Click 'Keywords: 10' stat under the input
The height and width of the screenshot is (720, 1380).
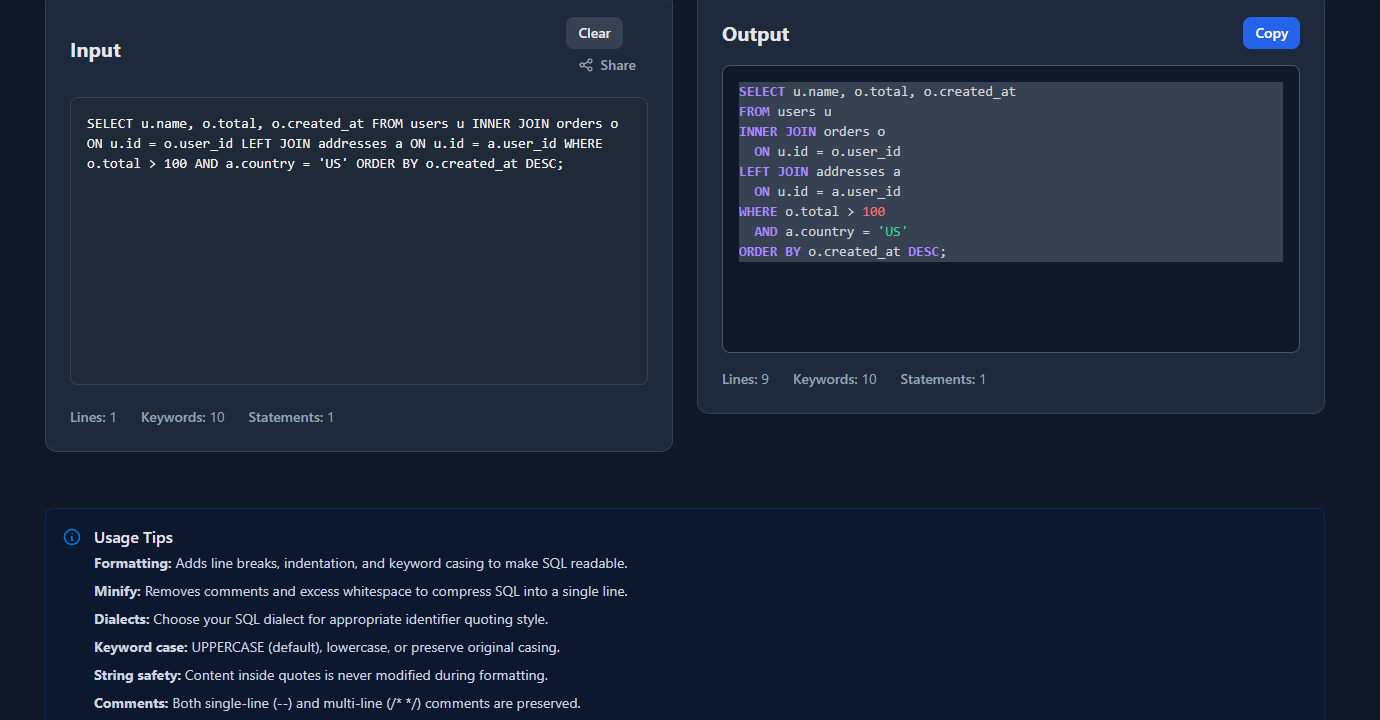183,417
